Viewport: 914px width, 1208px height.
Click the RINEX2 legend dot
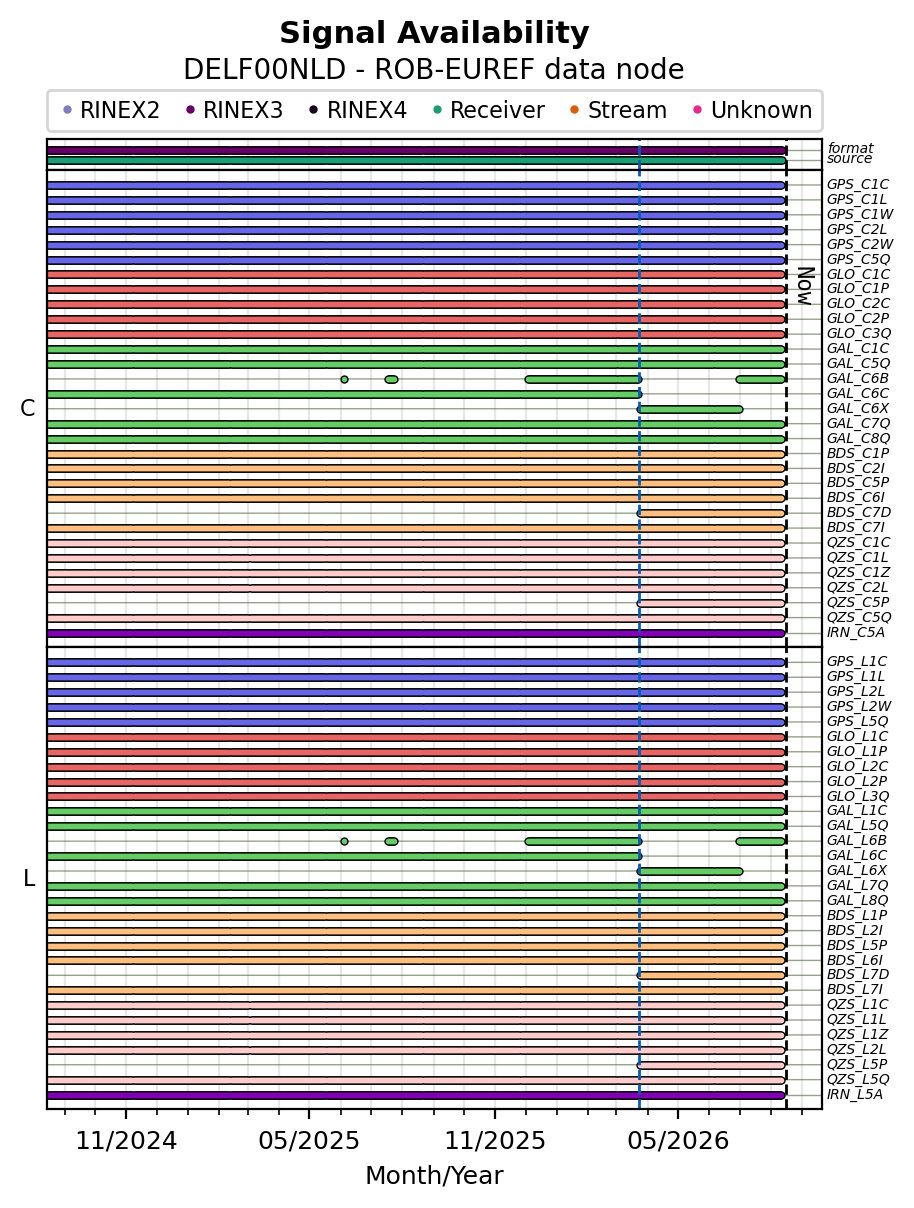click(x=67, y=110)
